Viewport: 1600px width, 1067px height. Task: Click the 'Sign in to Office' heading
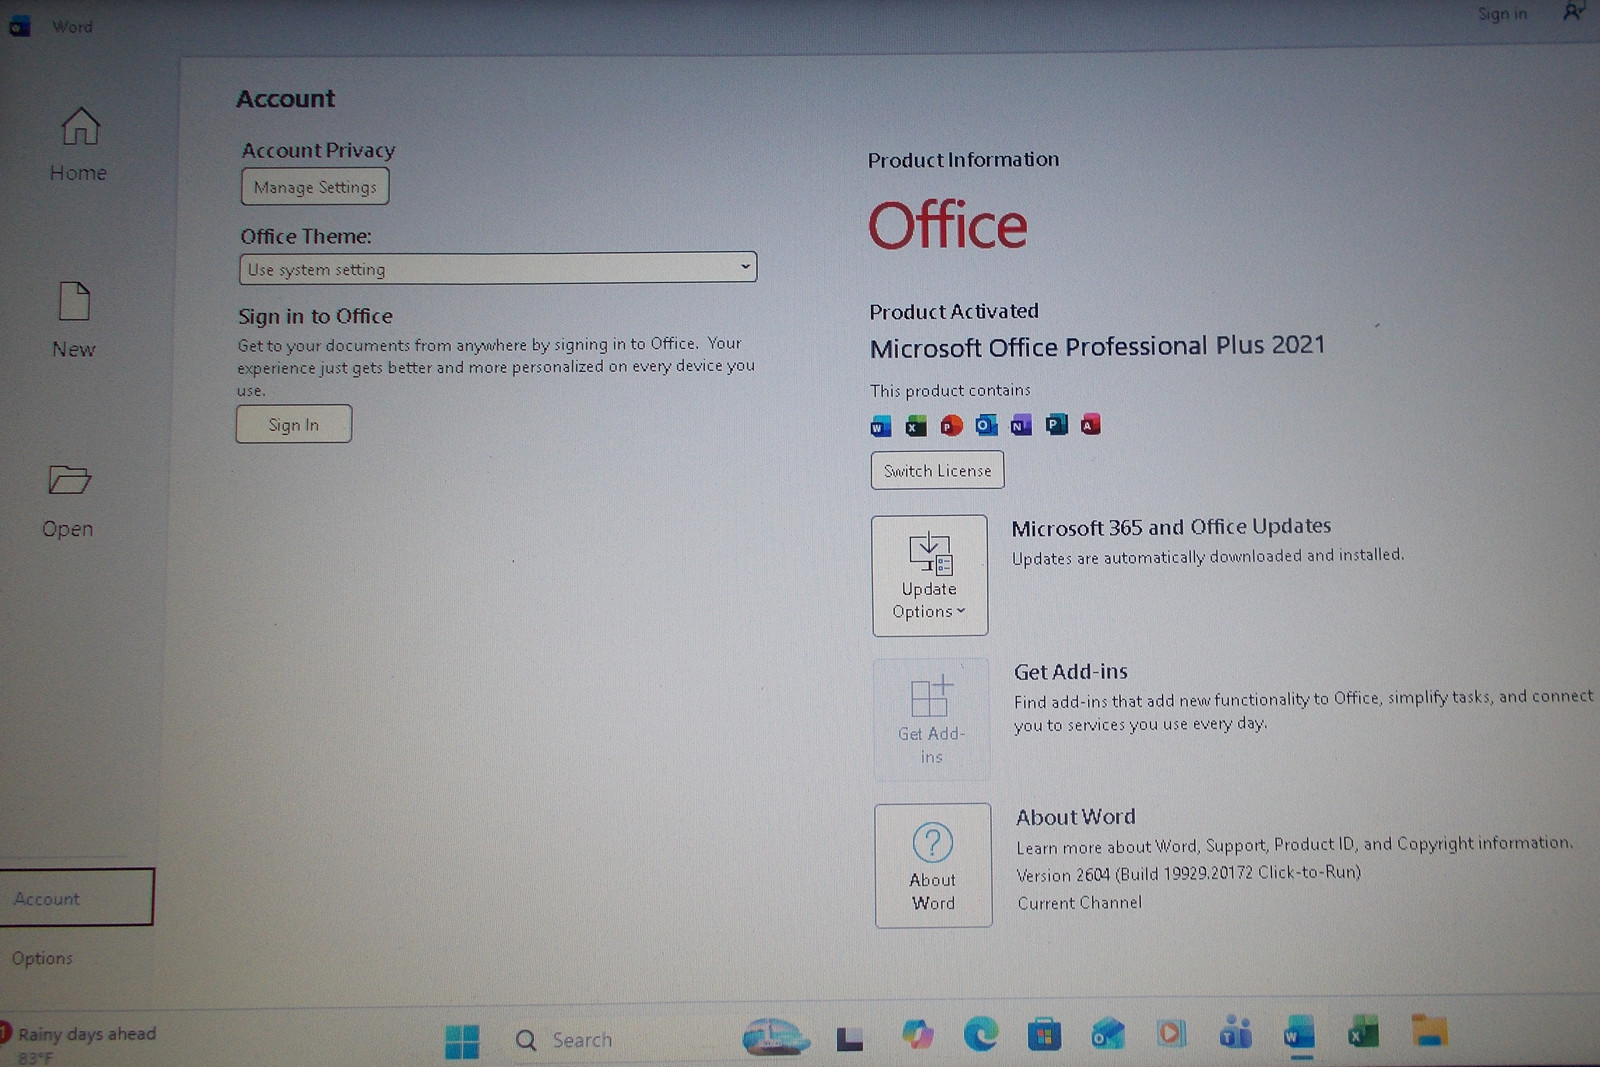tap(315, 316)
